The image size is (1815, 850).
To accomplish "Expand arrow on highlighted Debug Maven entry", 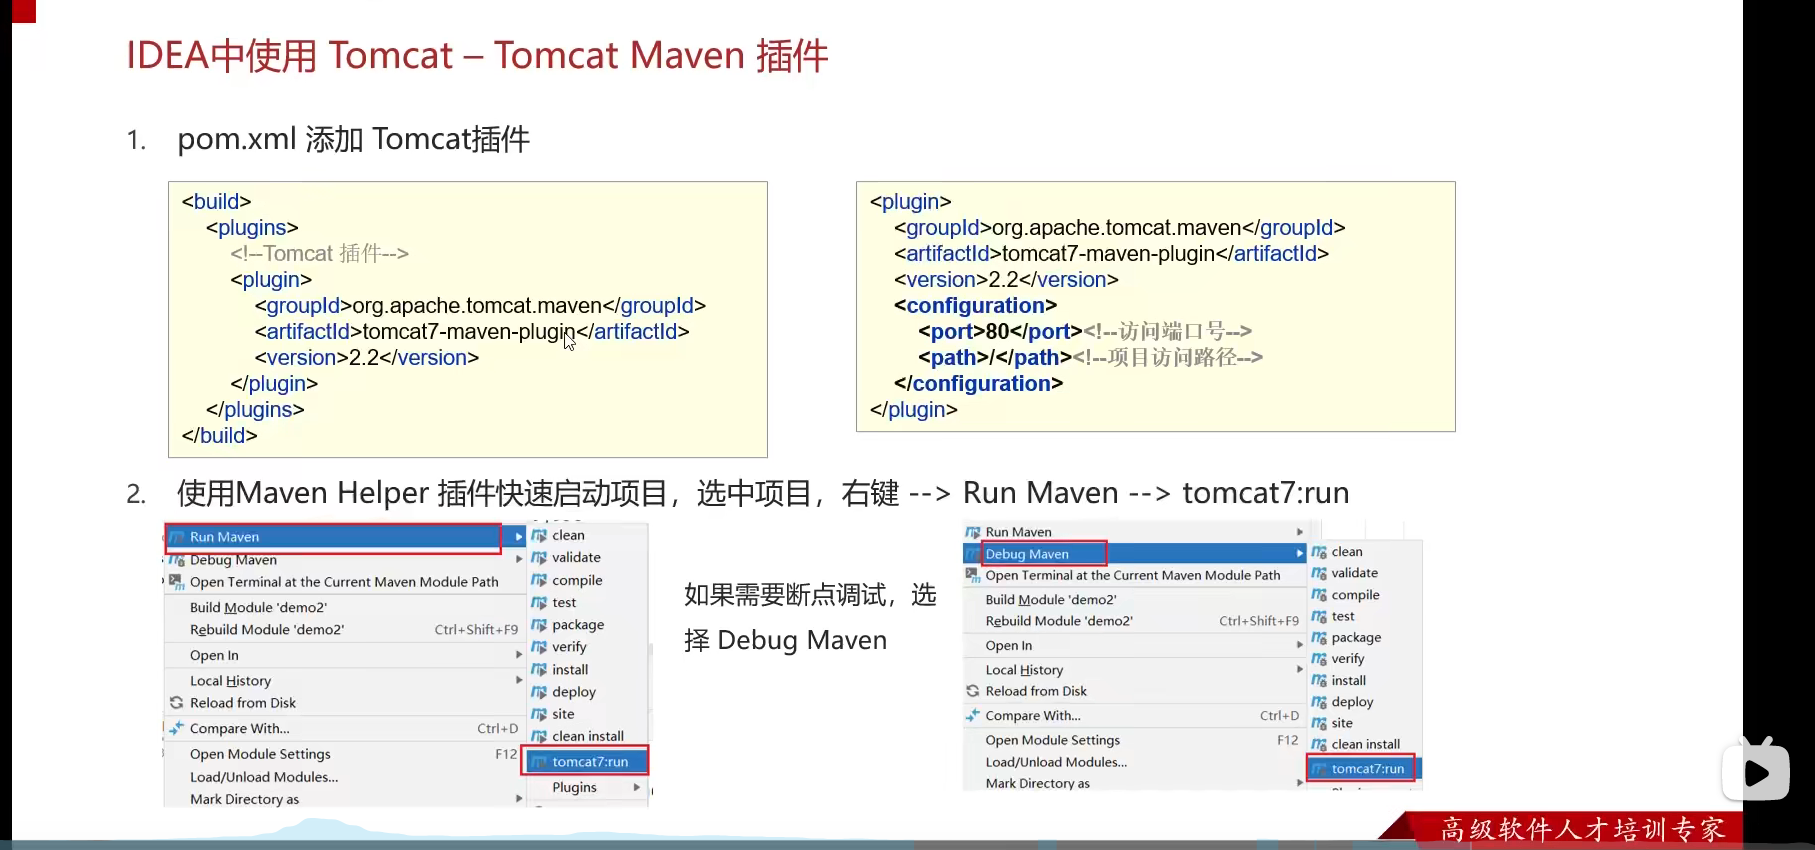I will click(x=1300, y=553).
